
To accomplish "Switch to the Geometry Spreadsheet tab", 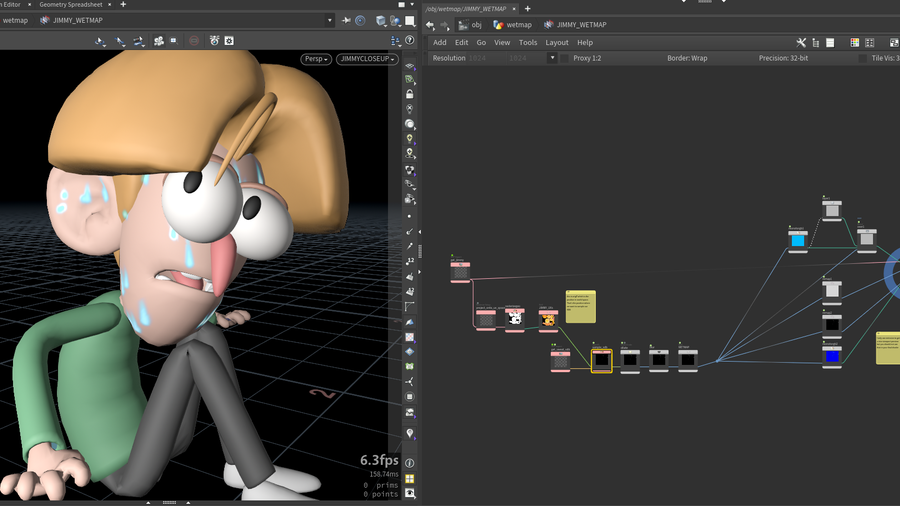I will 71,5.
